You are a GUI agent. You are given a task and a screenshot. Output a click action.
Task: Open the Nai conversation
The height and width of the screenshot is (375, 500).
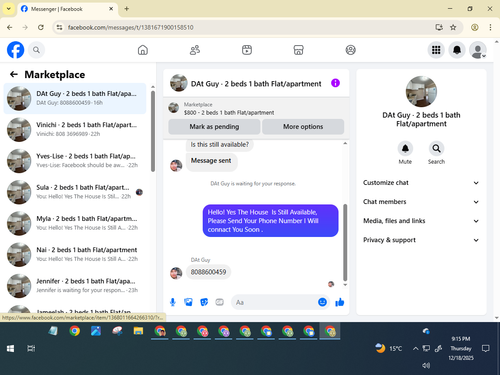(75, 254)
